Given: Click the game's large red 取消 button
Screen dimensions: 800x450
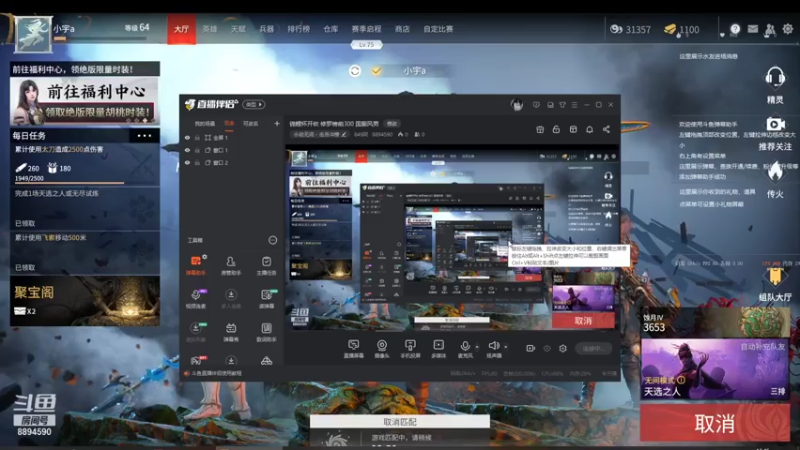Looking at the screenshot, I should [x=714, y=423].
